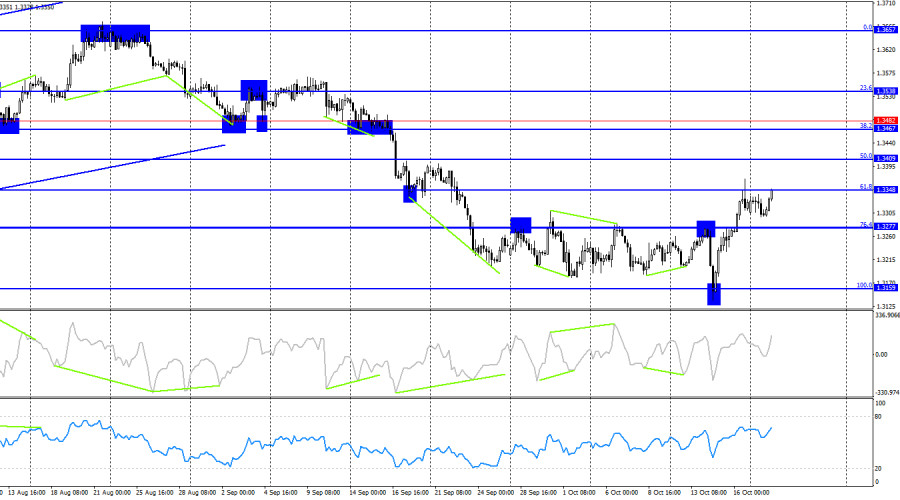The width and height of the screenshot is (900, 500).
Task: Click the 1.3395 axis price value
Action: click(886, 166)
